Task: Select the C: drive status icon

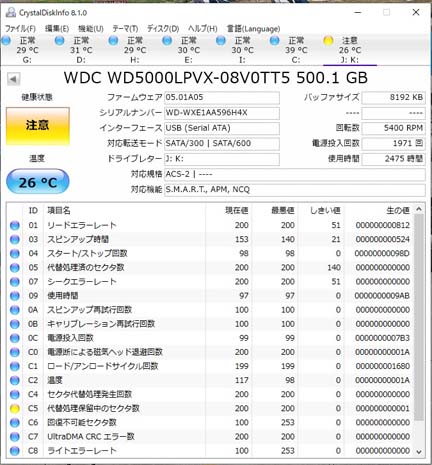Action: click(274, 41)
